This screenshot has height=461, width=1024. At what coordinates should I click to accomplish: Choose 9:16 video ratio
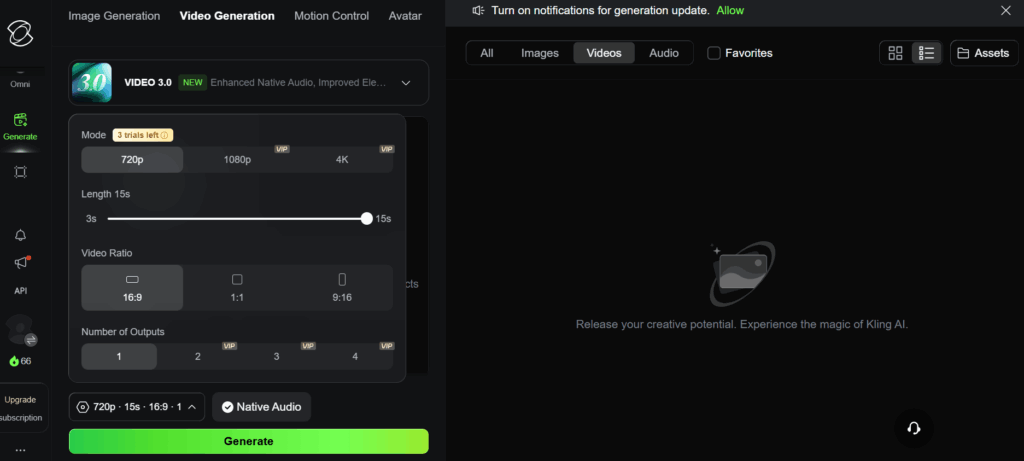[x=342, y=288]
